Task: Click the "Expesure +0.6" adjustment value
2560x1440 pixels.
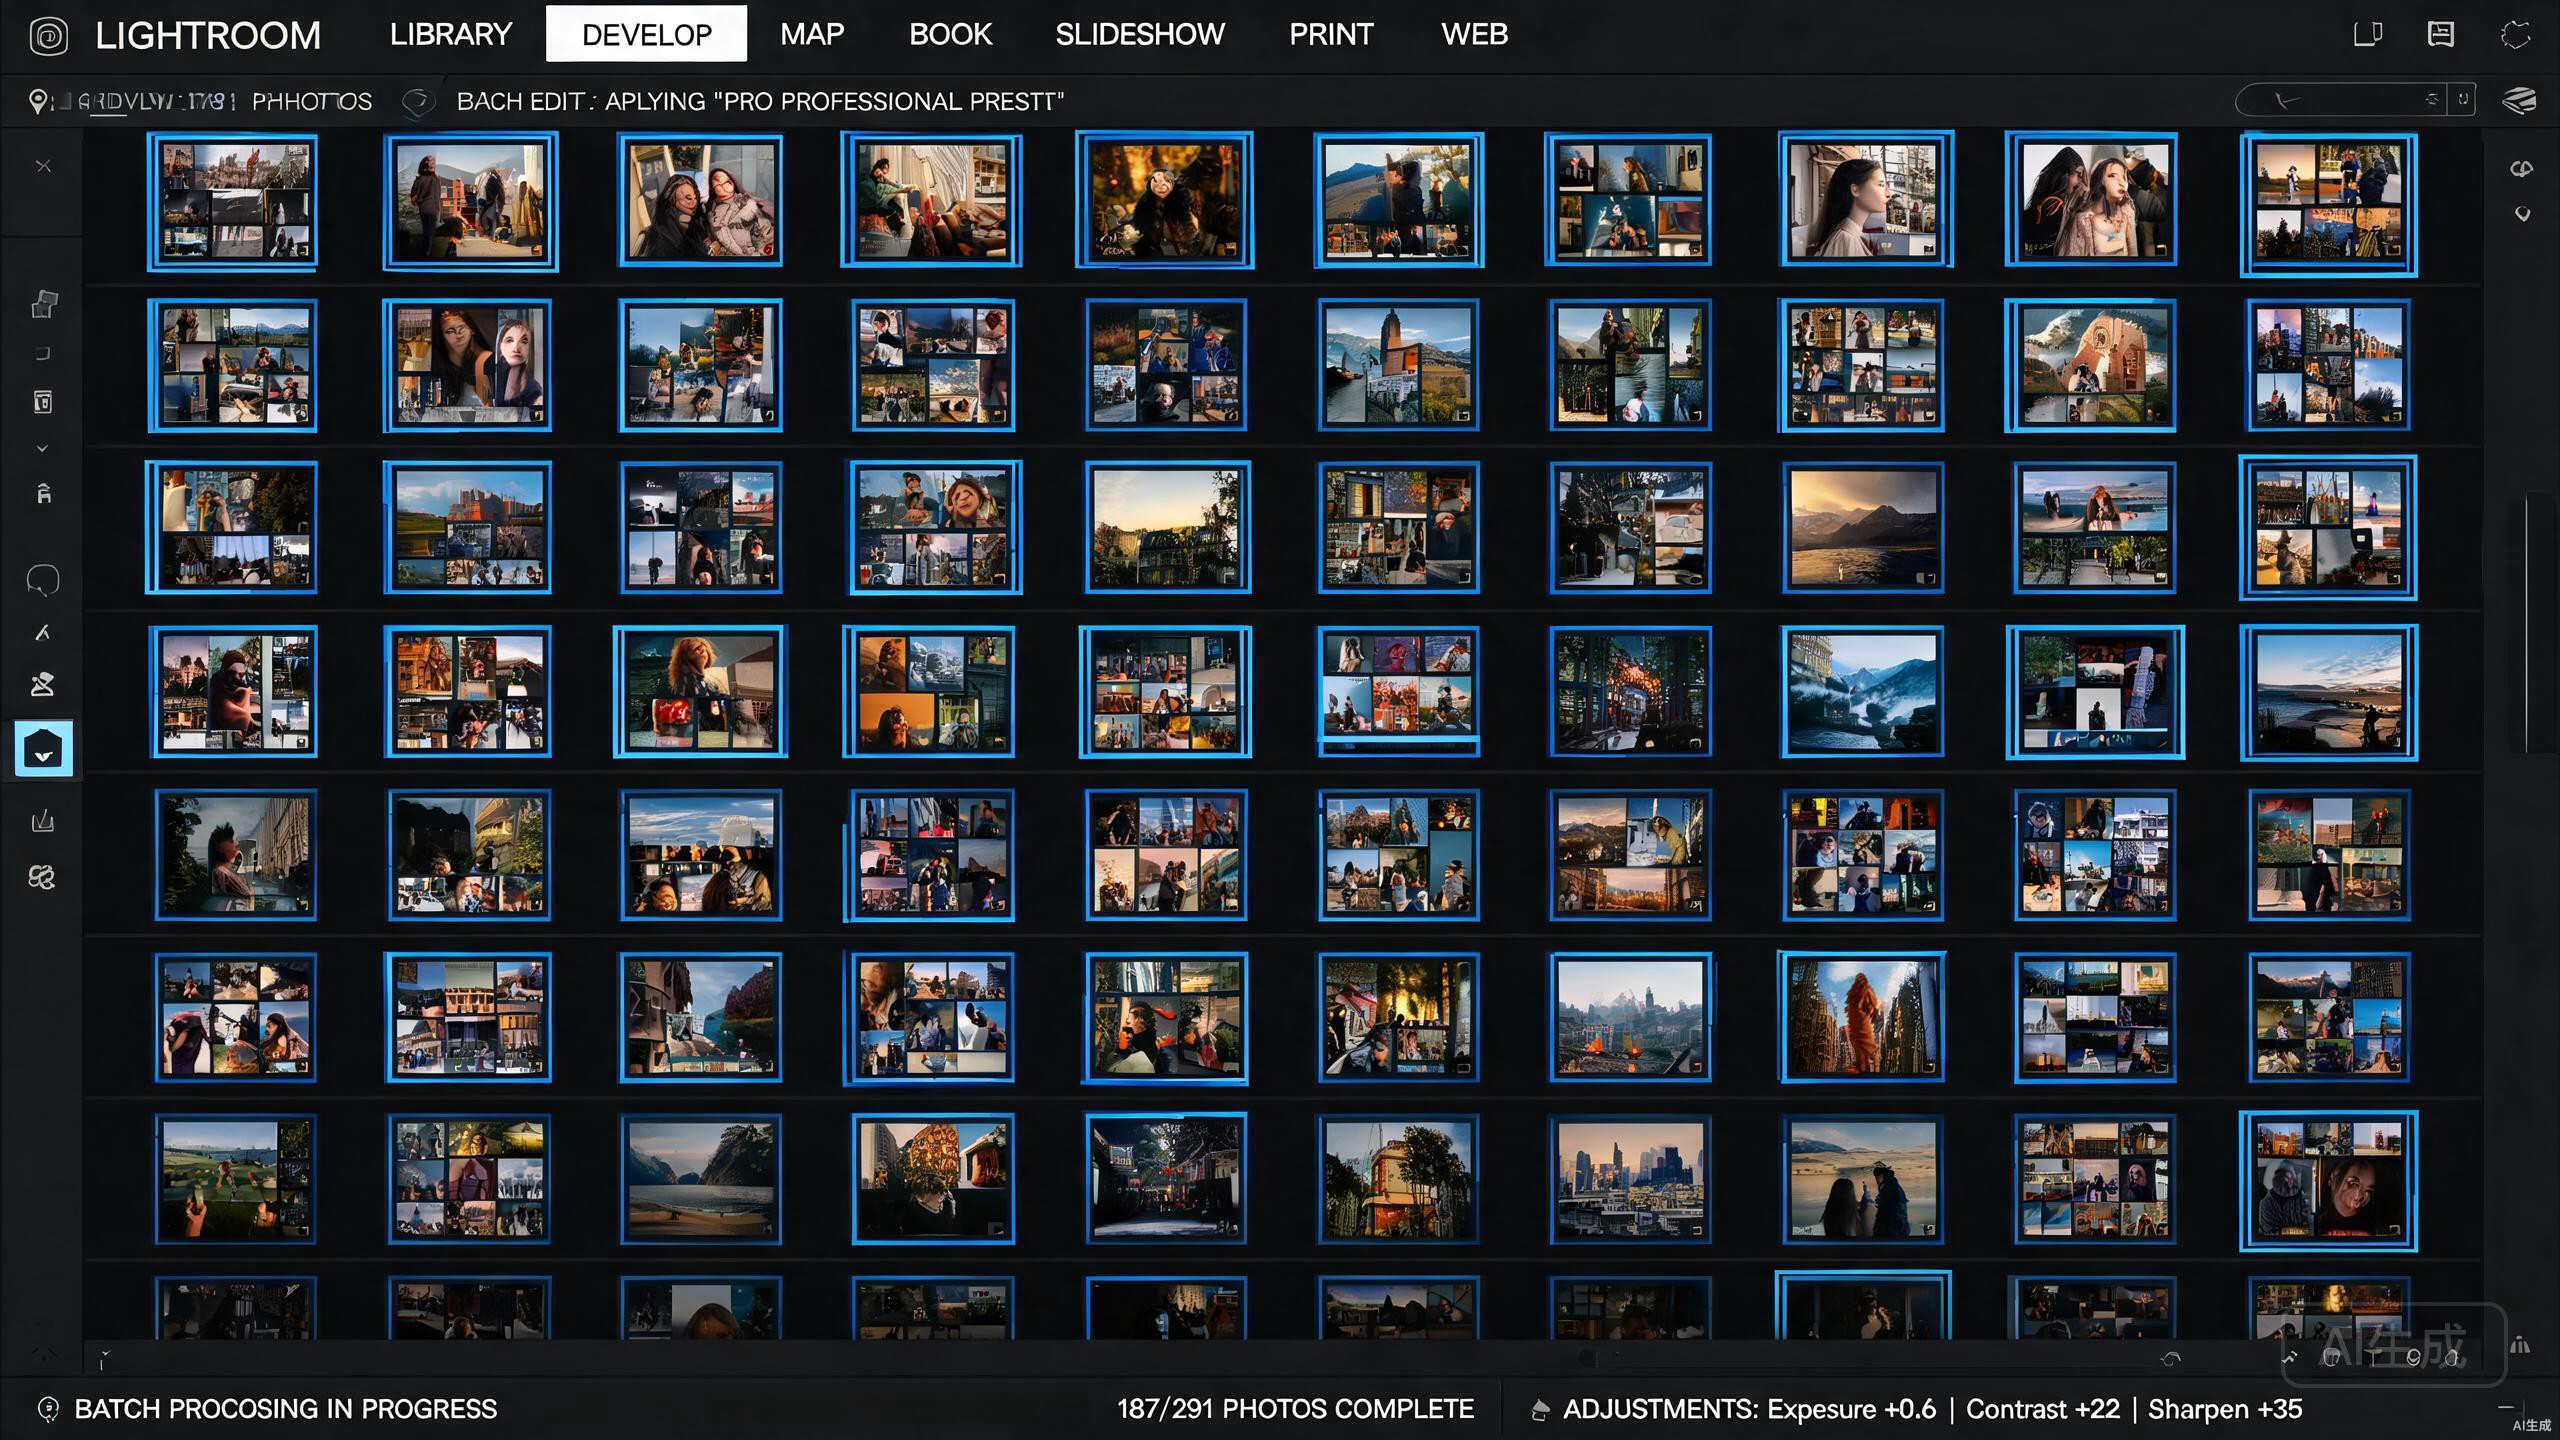Action: pyautogui.click(x=1850, y=1409)
